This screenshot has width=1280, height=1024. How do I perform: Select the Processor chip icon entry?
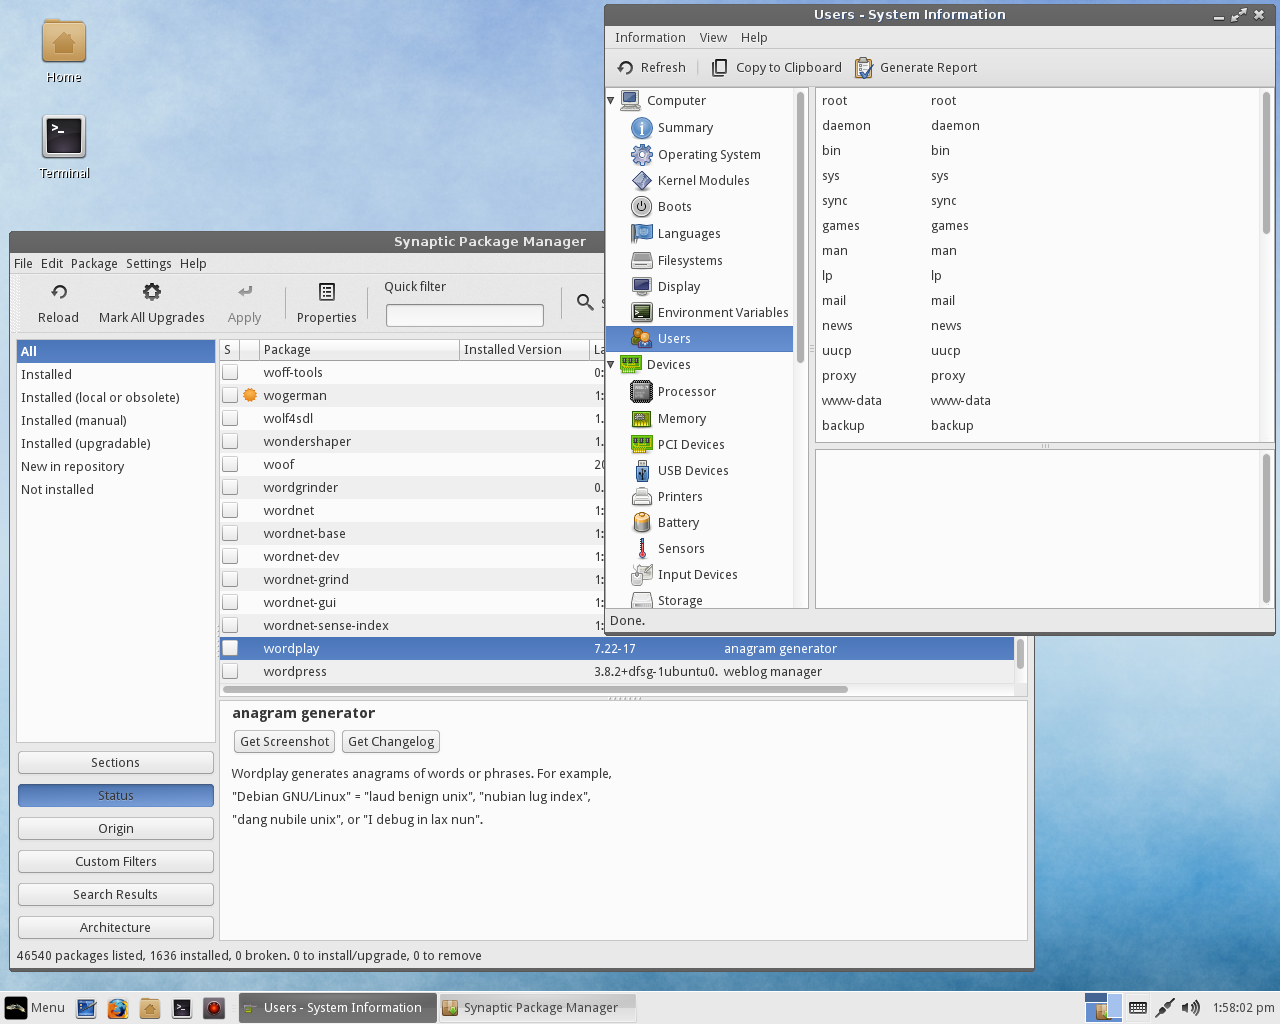642,392
